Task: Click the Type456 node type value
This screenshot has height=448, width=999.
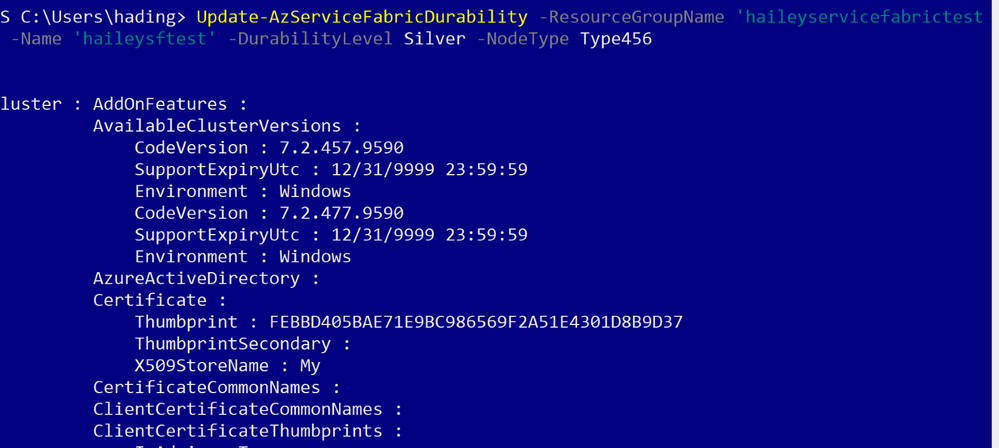Action: click(x=616, y=40)
